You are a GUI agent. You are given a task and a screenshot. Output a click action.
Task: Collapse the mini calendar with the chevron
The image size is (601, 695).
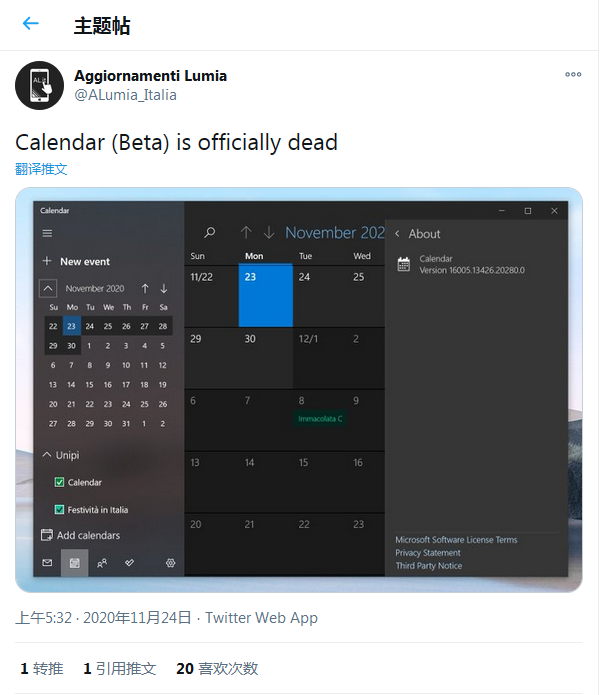(x=48, y=289)
